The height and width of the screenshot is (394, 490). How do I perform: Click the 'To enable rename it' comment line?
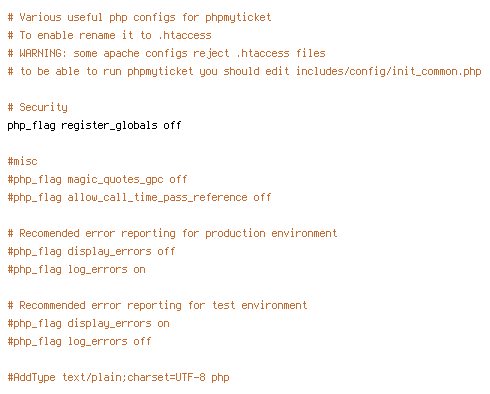109,35
